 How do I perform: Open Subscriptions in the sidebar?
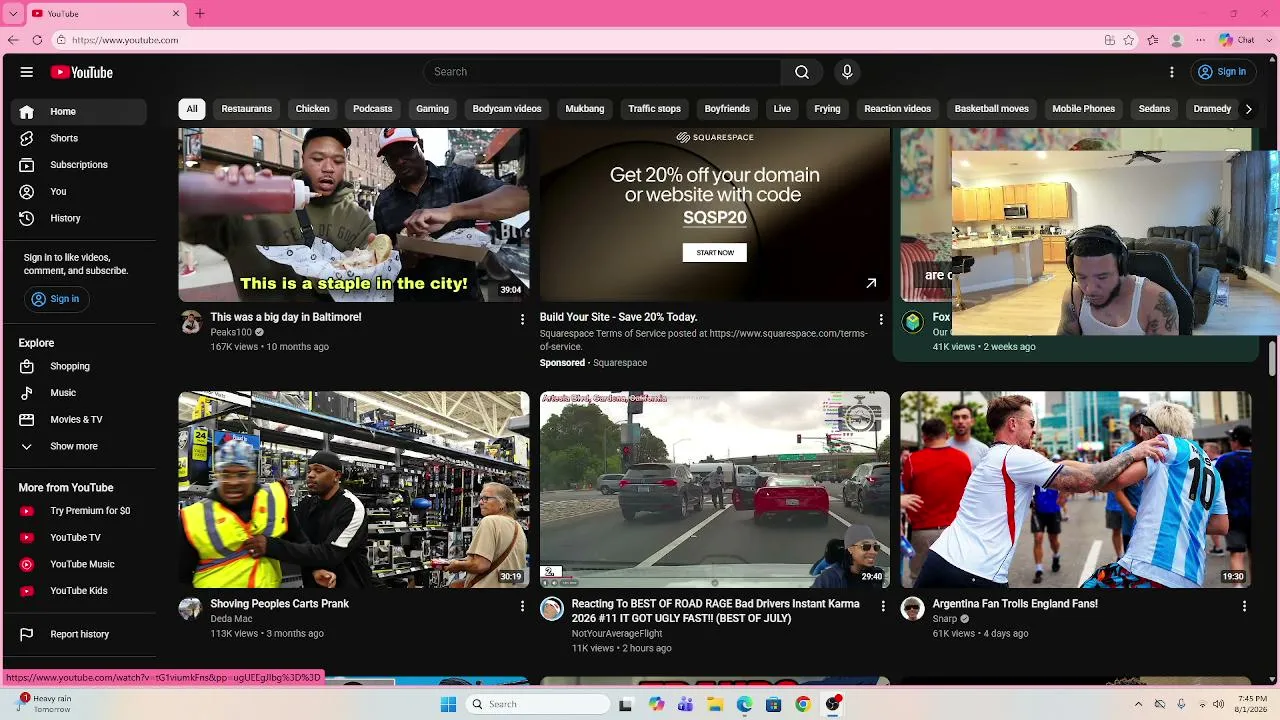pyautogui.click(x=79, y=165)
